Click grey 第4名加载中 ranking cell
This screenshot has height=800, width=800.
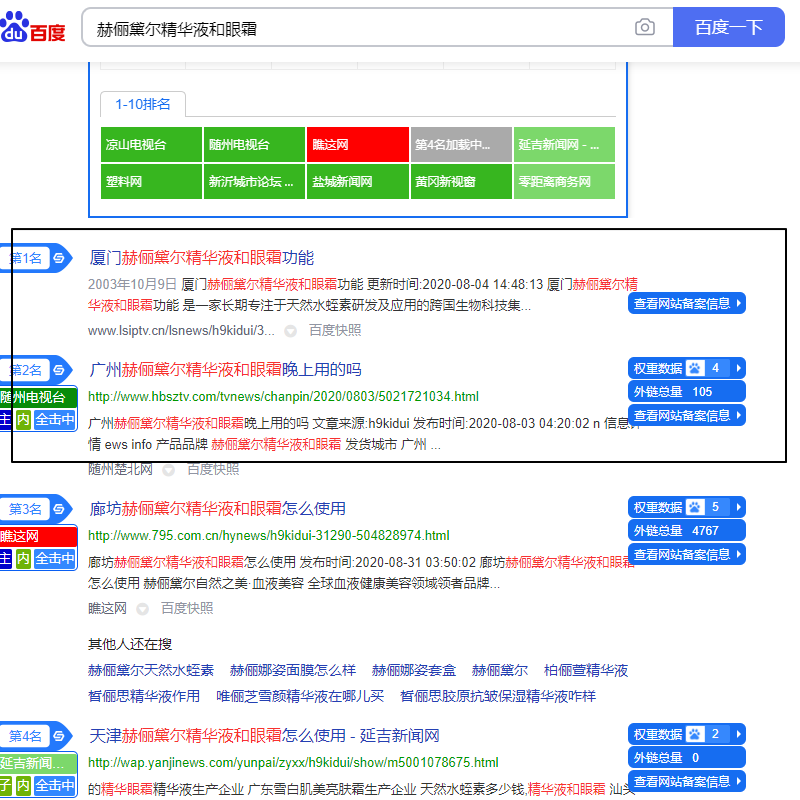[461, 144]
